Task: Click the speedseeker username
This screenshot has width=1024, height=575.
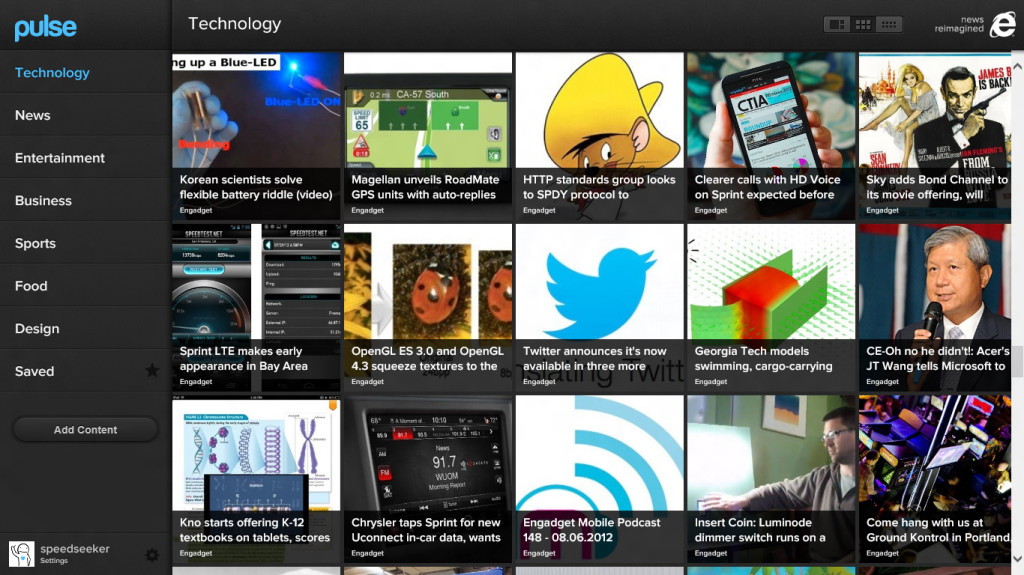Action: point(75,549)
